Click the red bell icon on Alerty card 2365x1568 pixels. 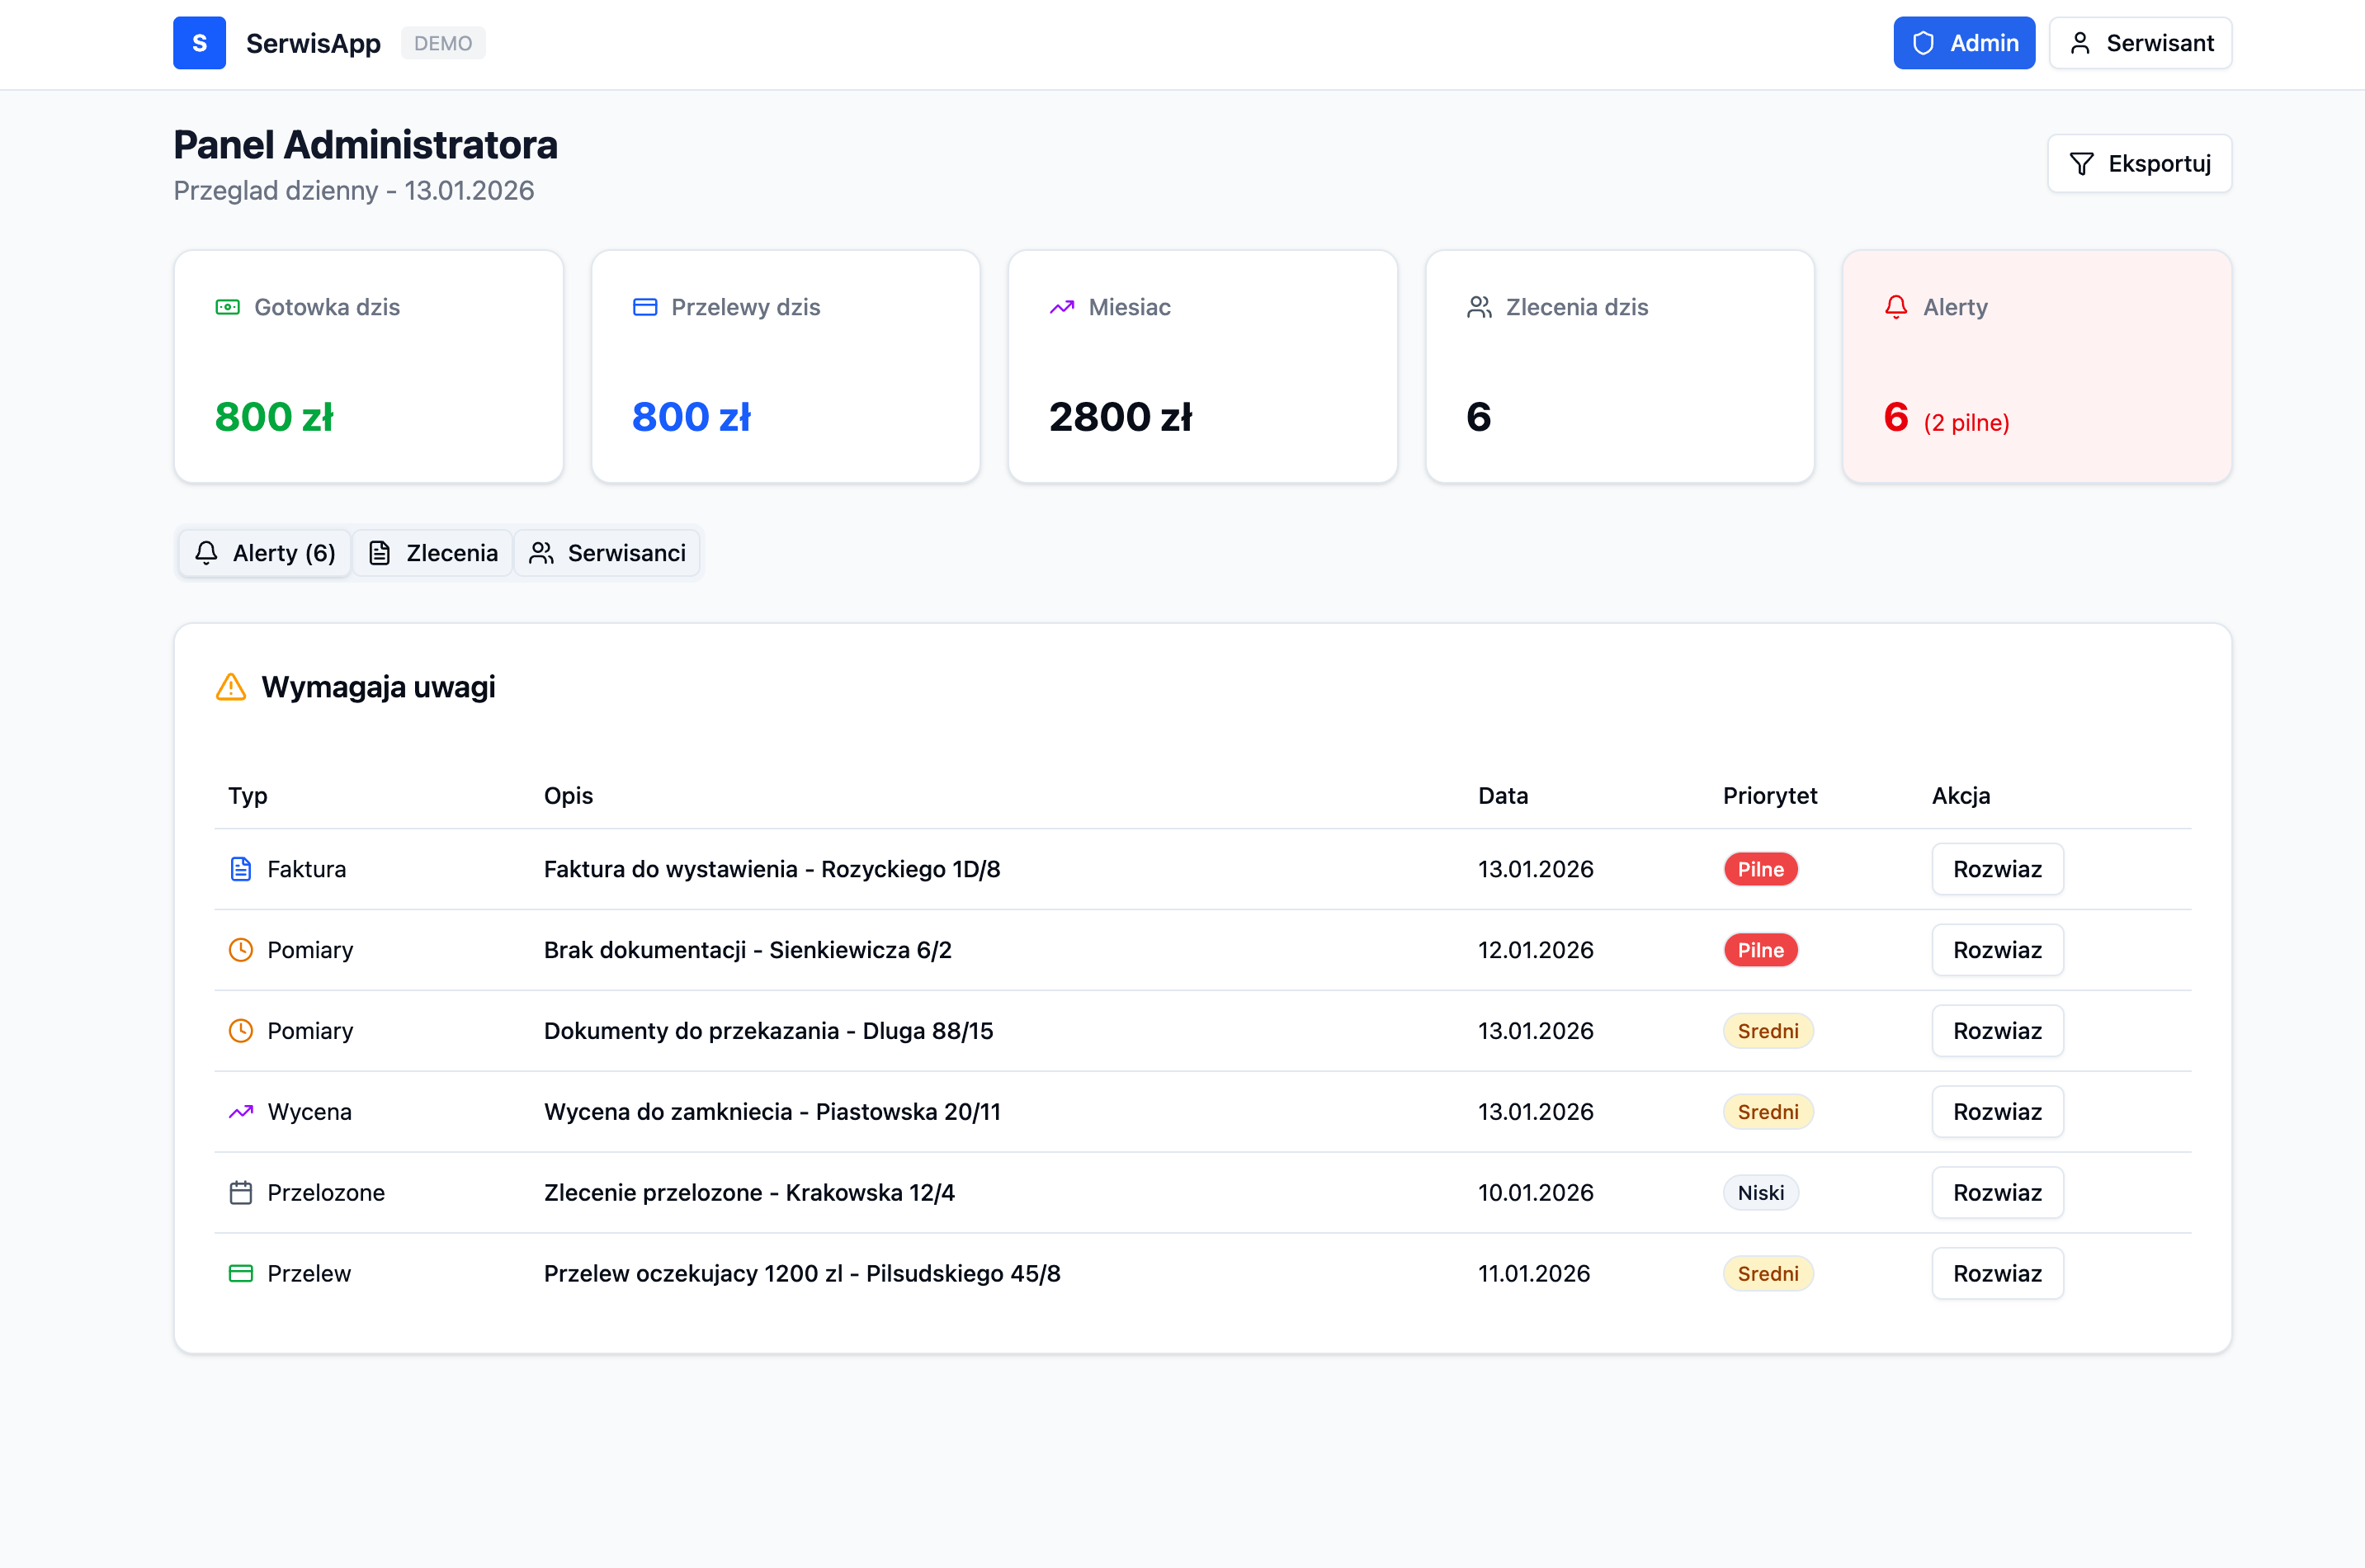click(1896, 307)
